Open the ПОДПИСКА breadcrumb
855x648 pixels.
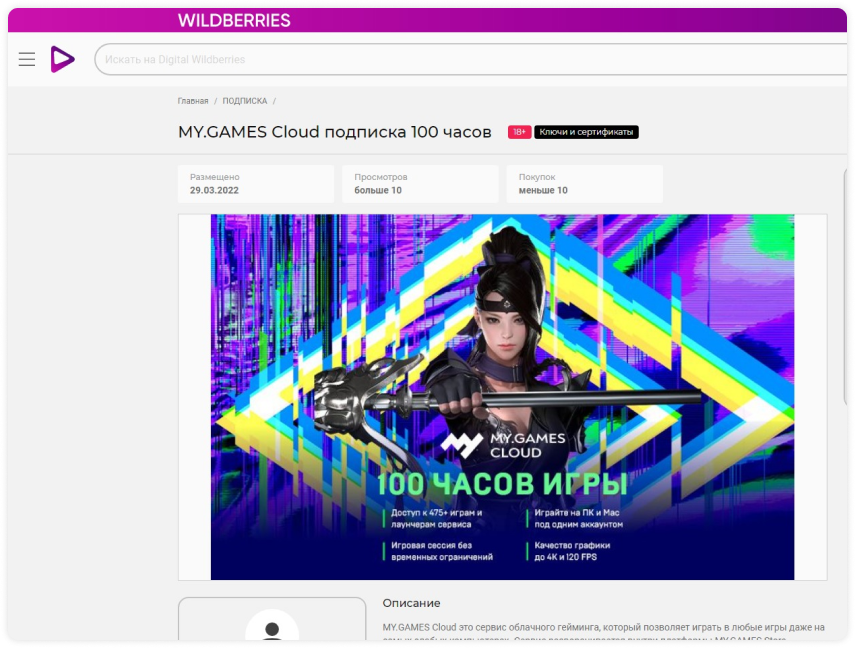point(244,101)
